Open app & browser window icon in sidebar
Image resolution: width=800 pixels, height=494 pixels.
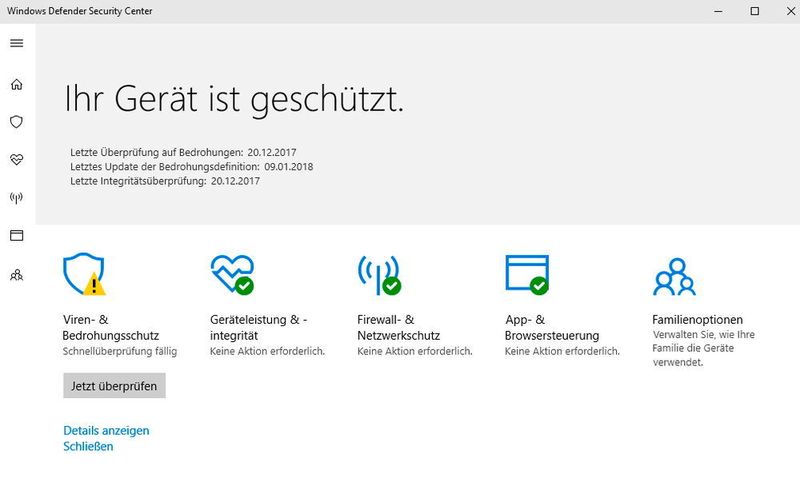[x=17, y=235]
